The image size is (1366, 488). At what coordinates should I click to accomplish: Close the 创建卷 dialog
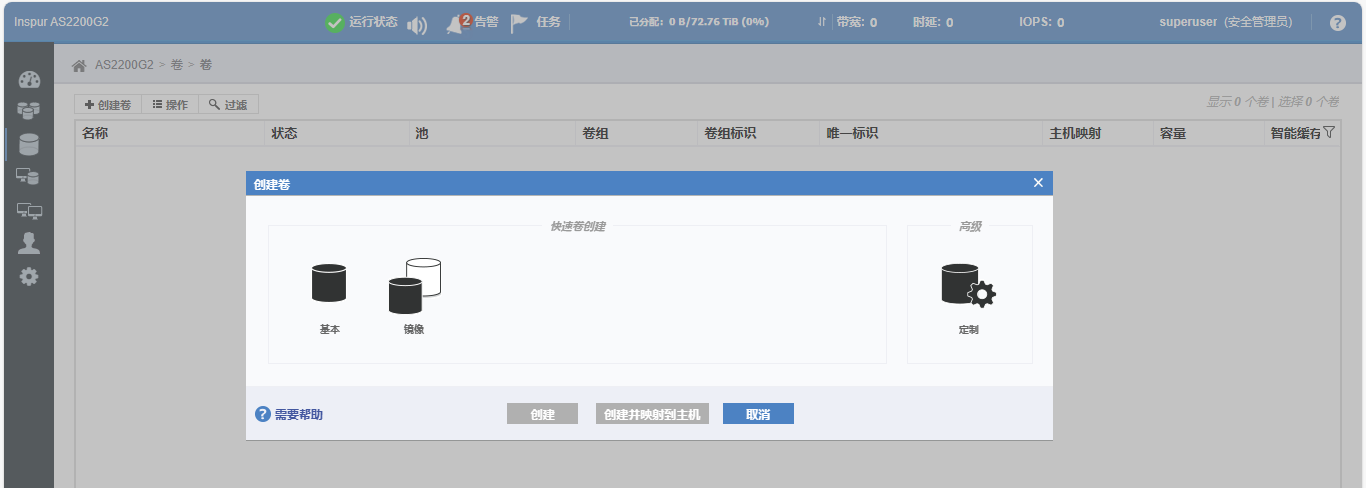pyautogui.click(x=1038, y=183)
